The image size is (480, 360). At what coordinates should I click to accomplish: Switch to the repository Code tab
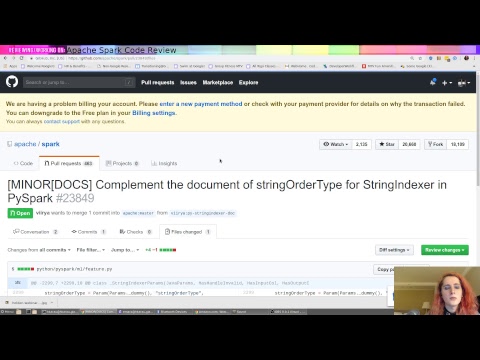(x=23, y=163)
